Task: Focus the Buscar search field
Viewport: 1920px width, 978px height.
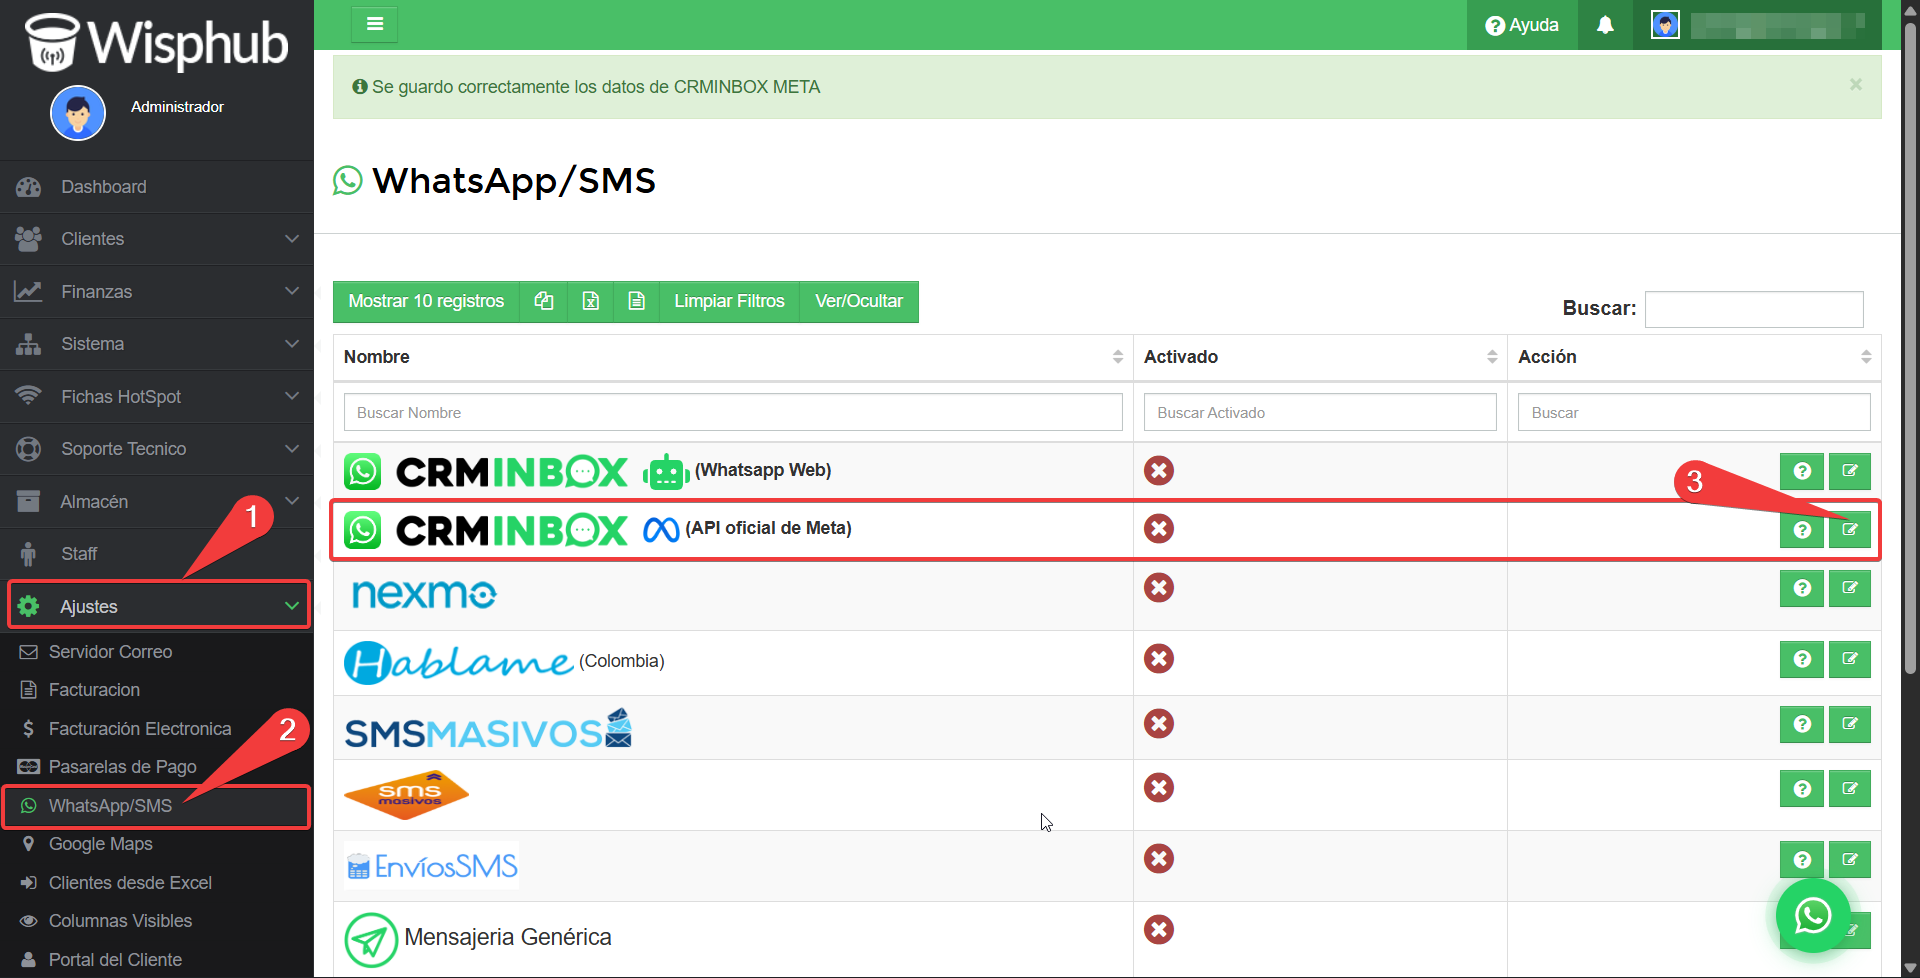Action: [1754, 309]
